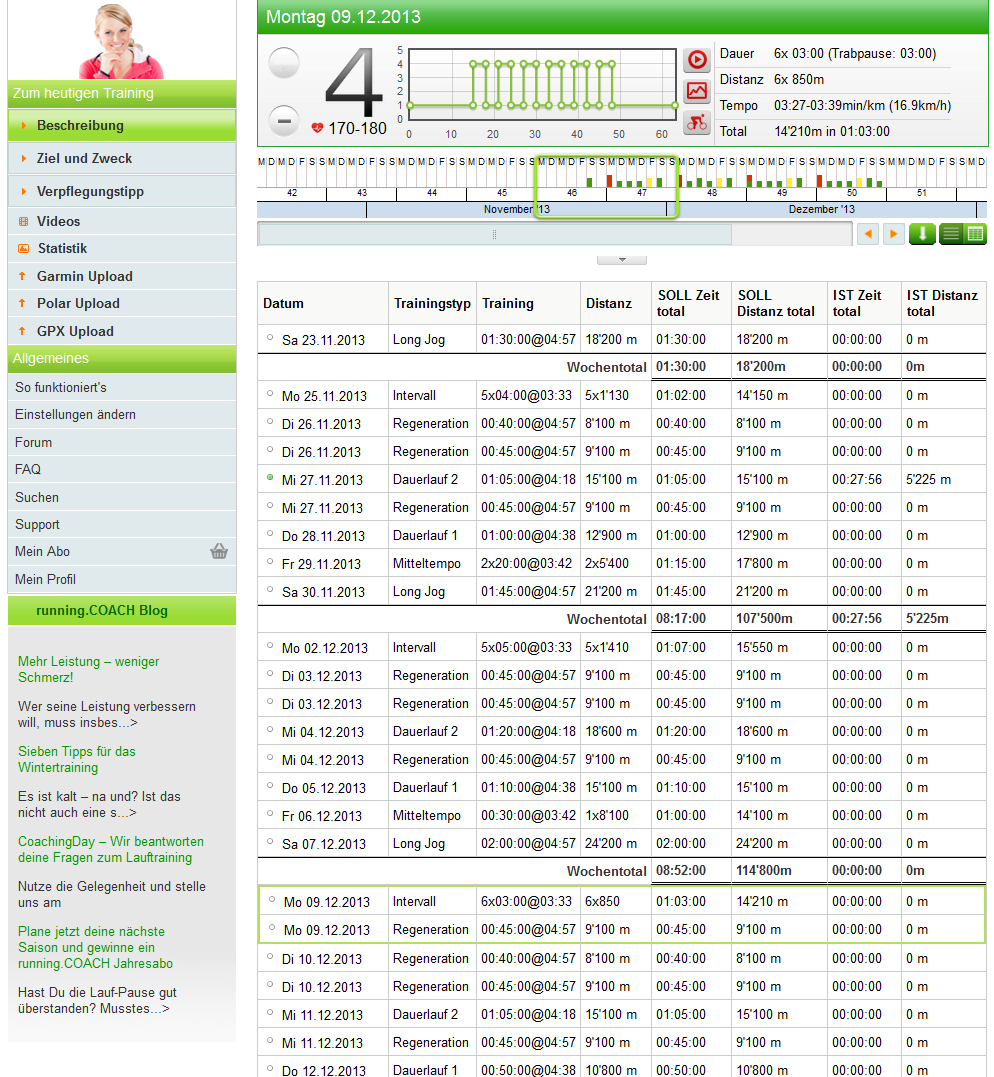Select status circle for Mi 27.11.2013 Dauerlauf 2
This screenshot has width=994, height=1077.
coord(270,479)
